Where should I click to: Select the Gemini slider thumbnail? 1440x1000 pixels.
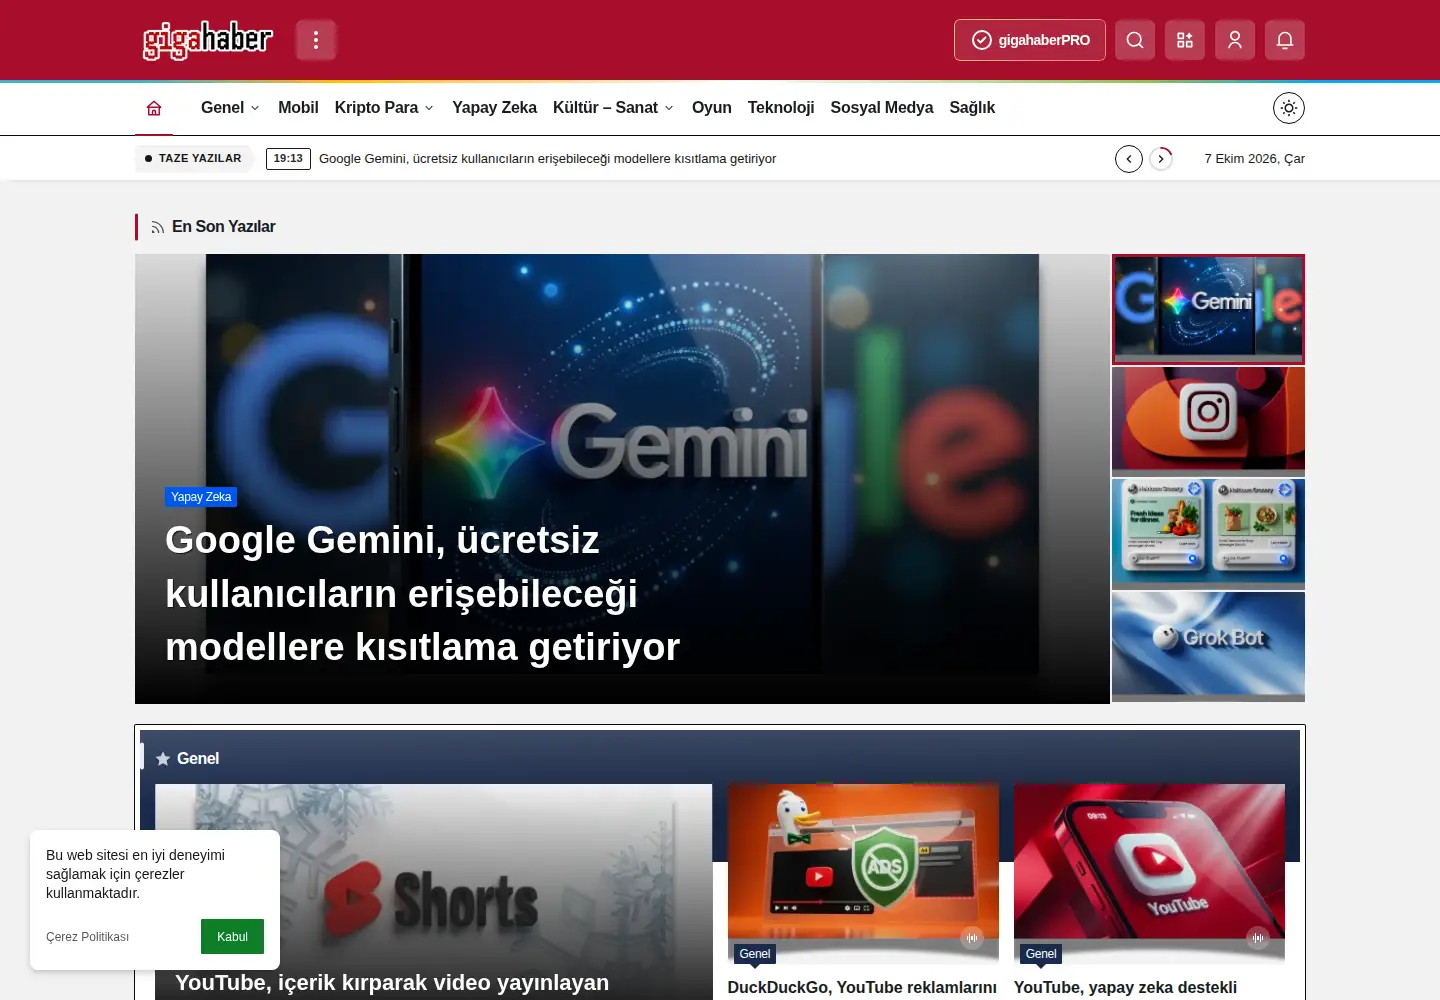(x=1208, y=309)
